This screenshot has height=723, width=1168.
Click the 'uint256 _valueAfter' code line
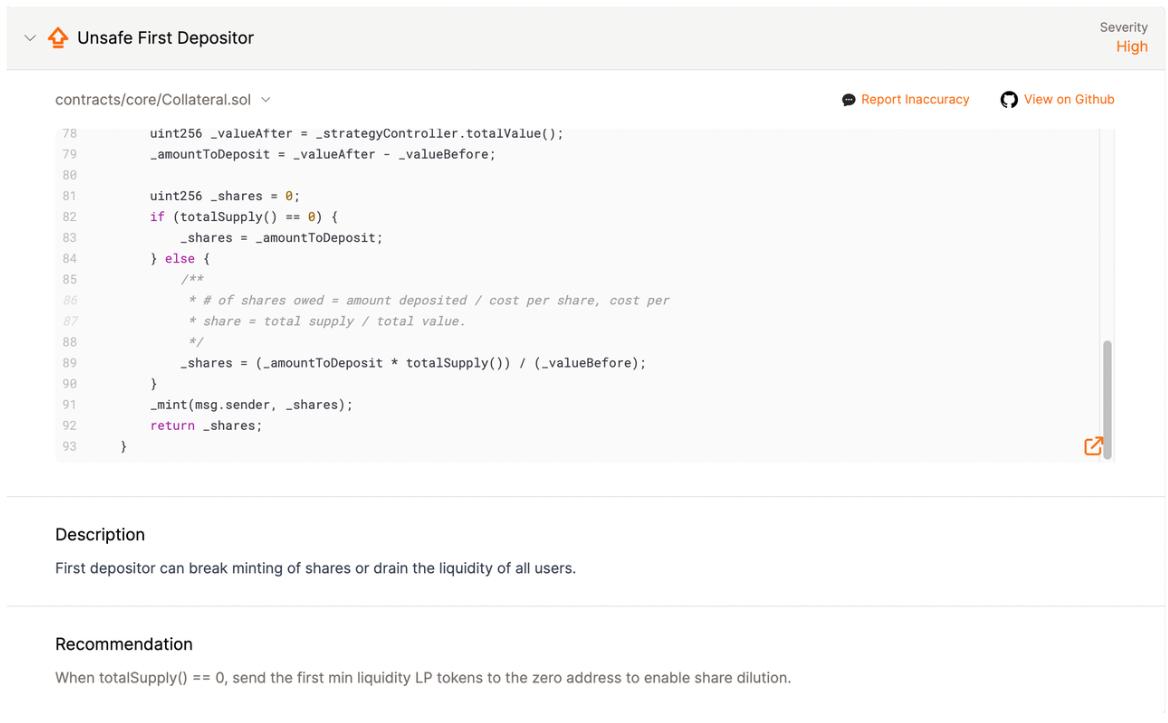[356, 134]
